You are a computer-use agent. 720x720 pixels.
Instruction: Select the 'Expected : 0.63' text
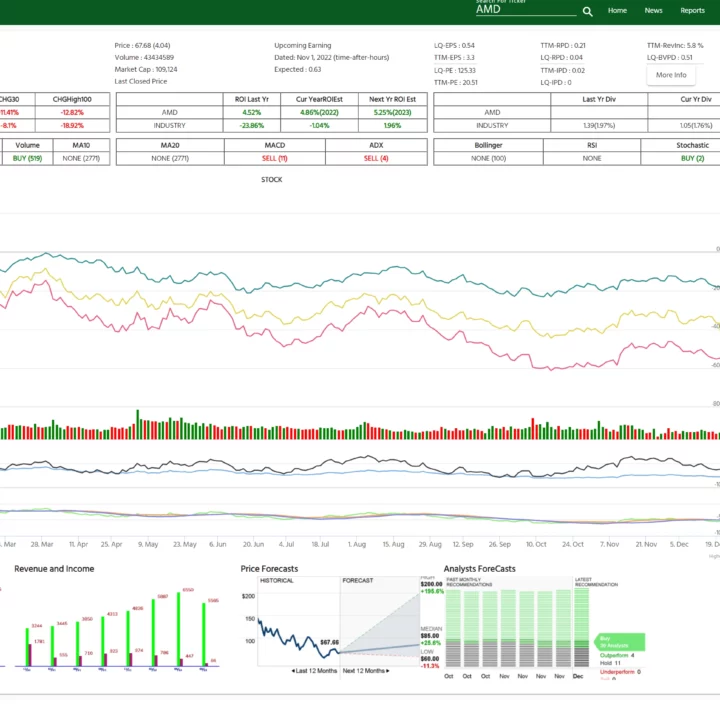pos(298,69)
